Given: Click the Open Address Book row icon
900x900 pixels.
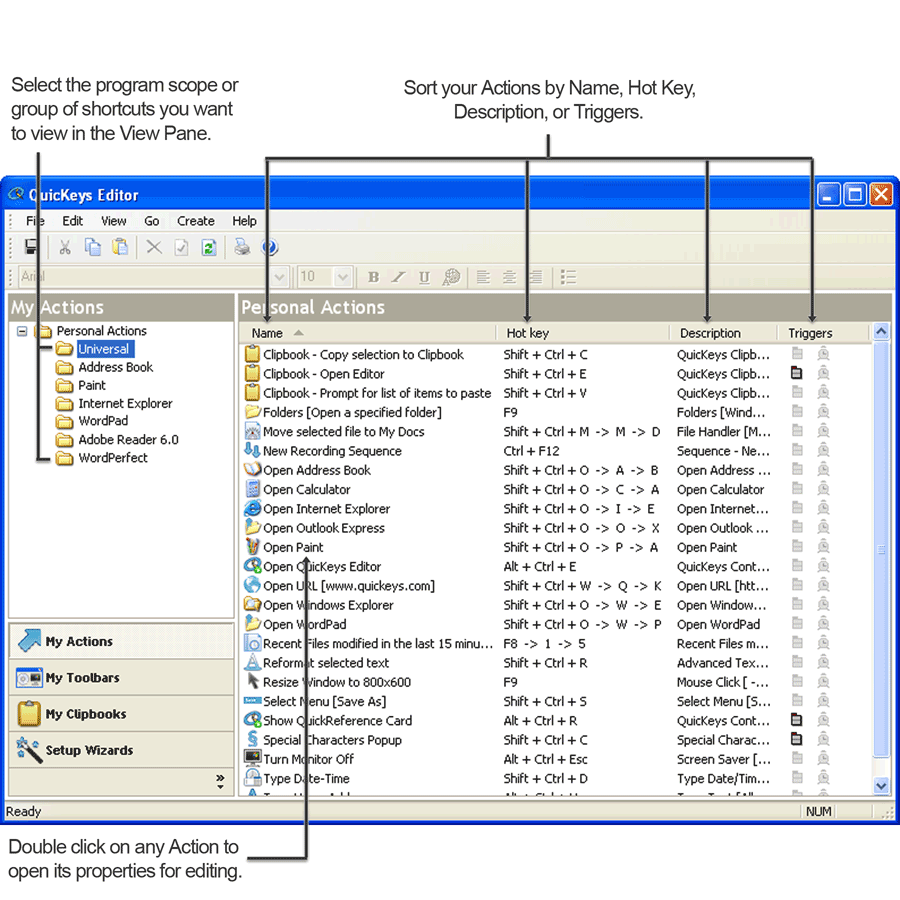Looking at the screenshot, I should tap(252, 470).
